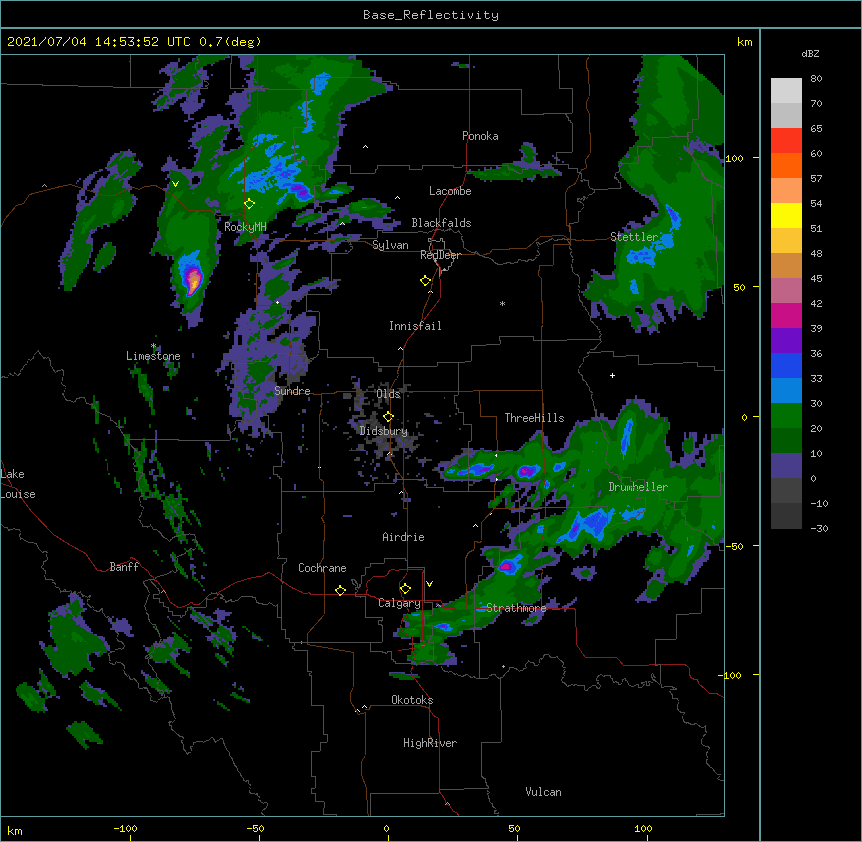Pick the dark orange 57-60 dBZ swatch
This screenshot has width=862, height=842.
click(x=786, y=165)
